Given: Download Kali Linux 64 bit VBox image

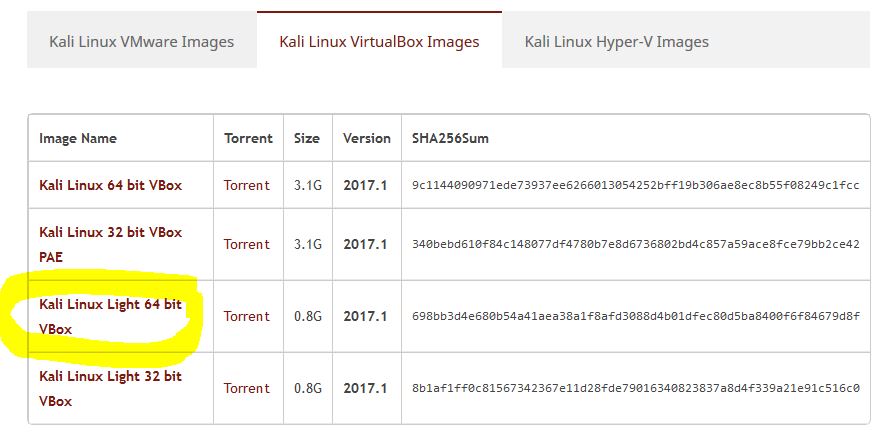Looking at the screenshot, I should pos(111,185).
